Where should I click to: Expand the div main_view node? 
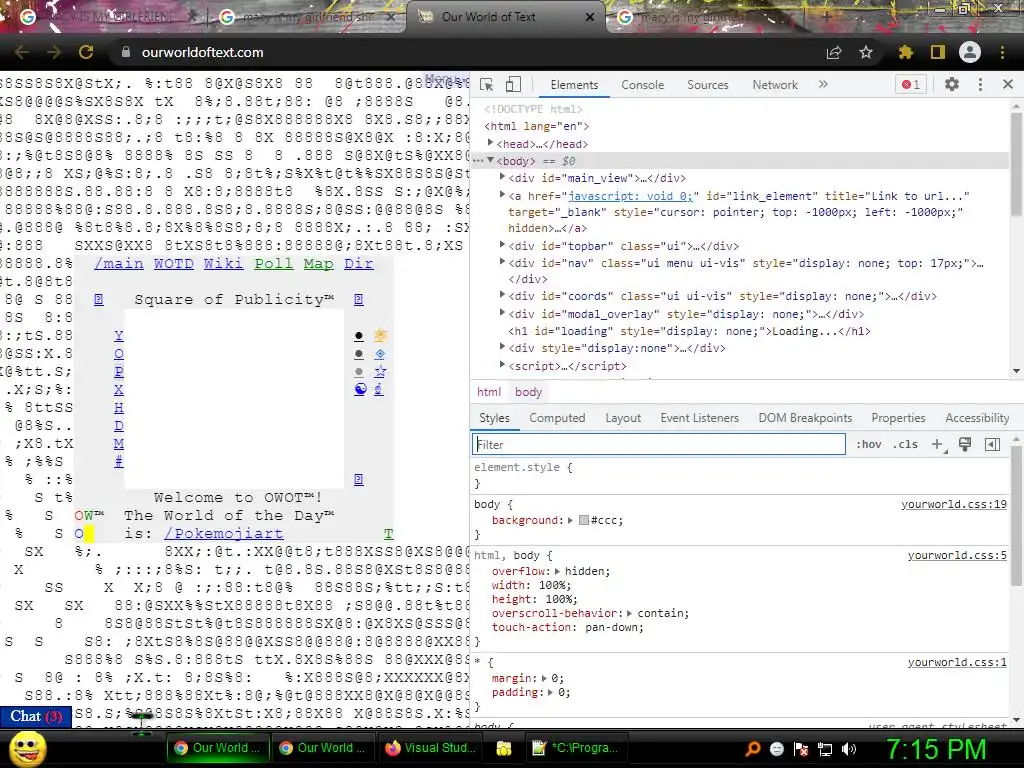tap(502, 177)
